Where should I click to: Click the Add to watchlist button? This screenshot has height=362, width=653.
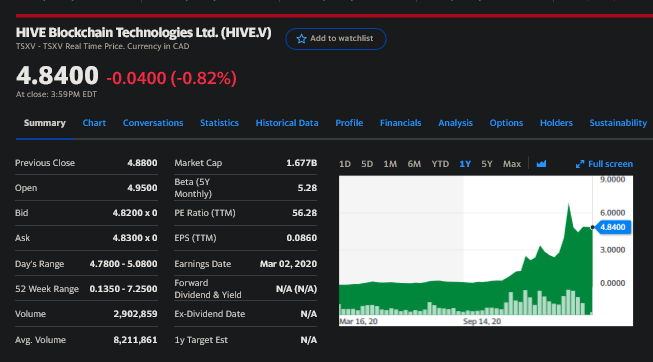coord(336,39)
